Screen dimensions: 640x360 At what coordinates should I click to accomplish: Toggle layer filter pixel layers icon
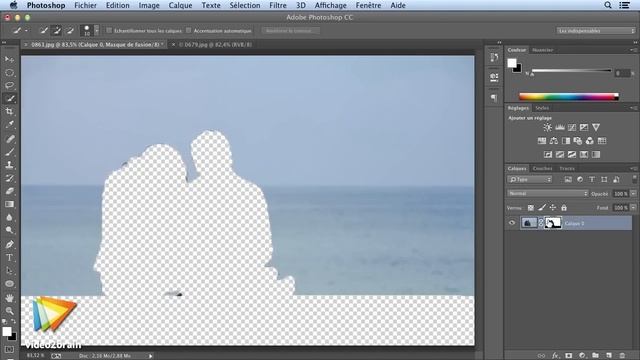[x=568, y=180]
